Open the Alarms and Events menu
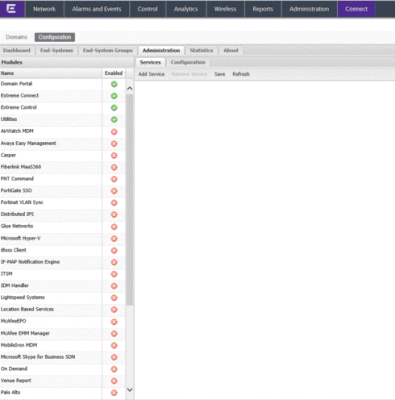This screenshot has width=395, height=400. 97,9
